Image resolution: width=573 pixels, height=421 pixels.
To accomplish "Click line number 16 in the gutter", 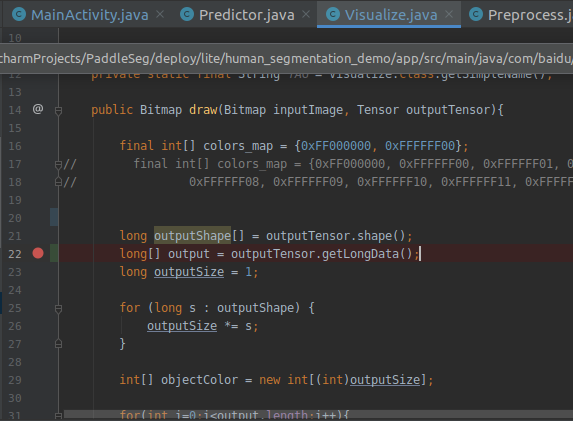I will [x=15, y=146].
